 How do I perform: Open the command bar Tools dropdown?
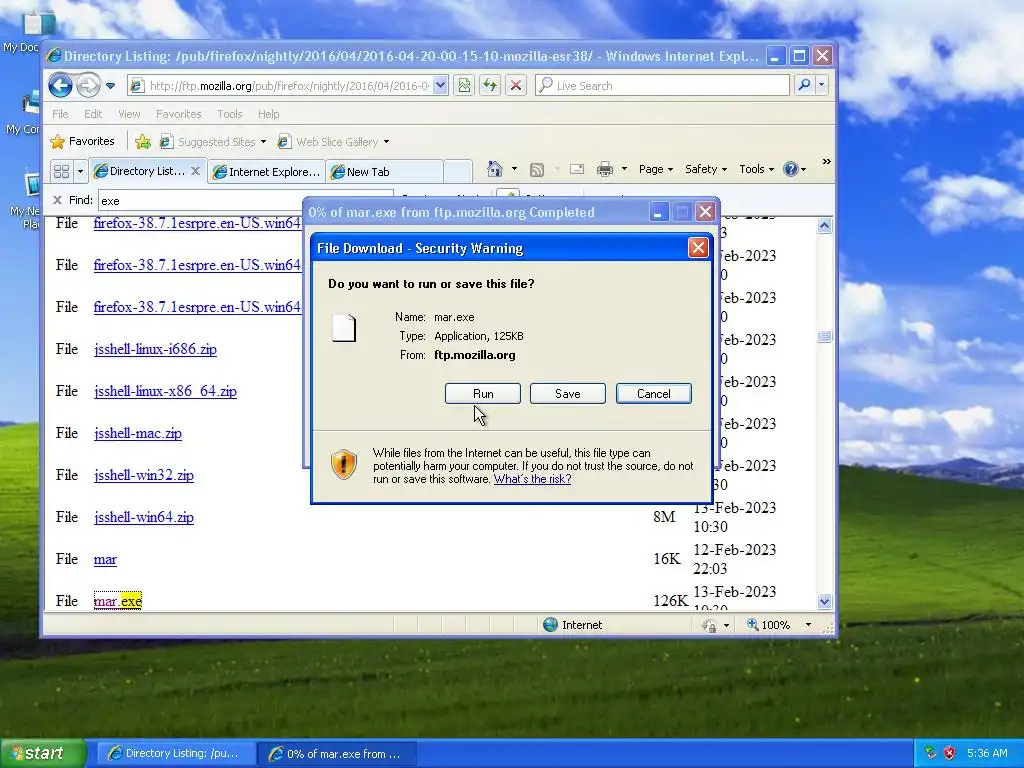756,169
